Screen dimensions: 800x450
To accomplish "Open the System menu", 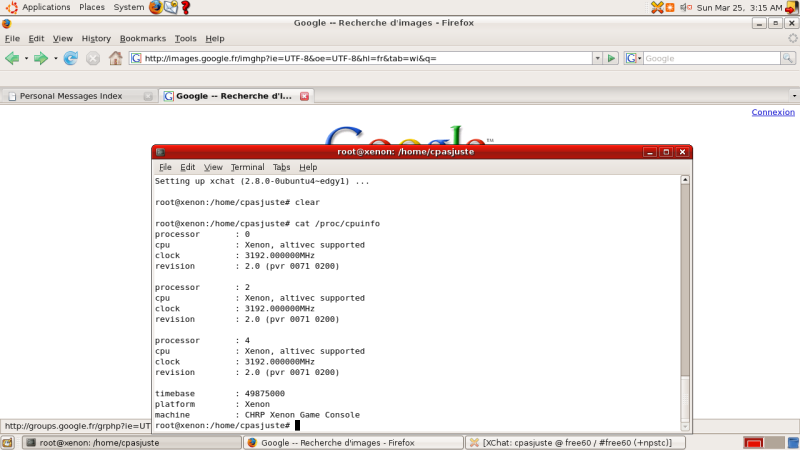I will click(129, 7).
